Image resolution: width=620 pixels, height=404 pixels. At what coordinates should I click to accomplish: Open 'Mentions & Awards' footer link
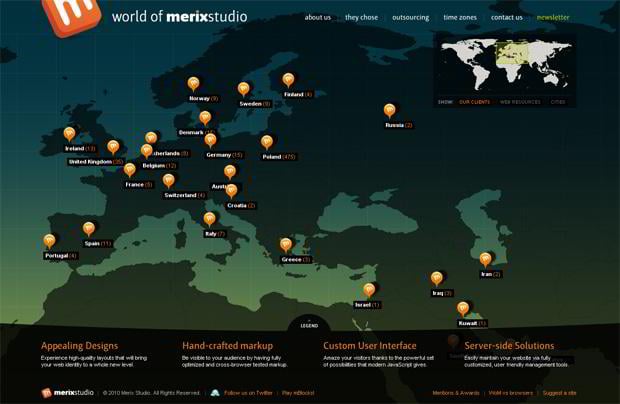coord(456,393)
